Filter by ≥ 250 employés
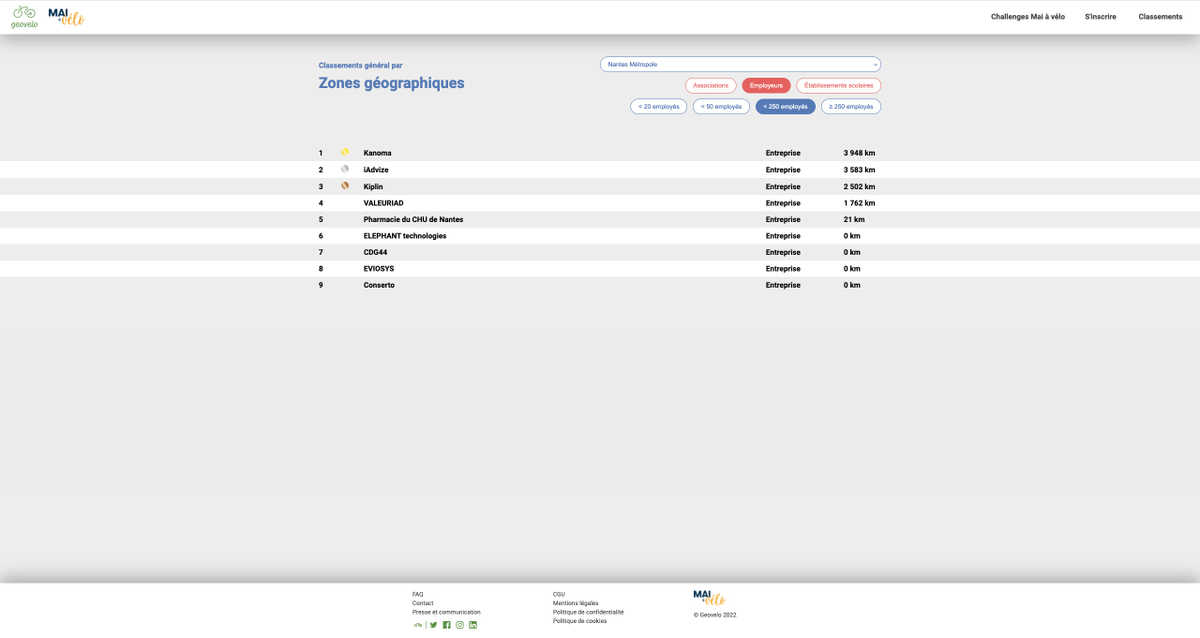The width and height of the screenshot is (1200, 638). coord(851,107)
